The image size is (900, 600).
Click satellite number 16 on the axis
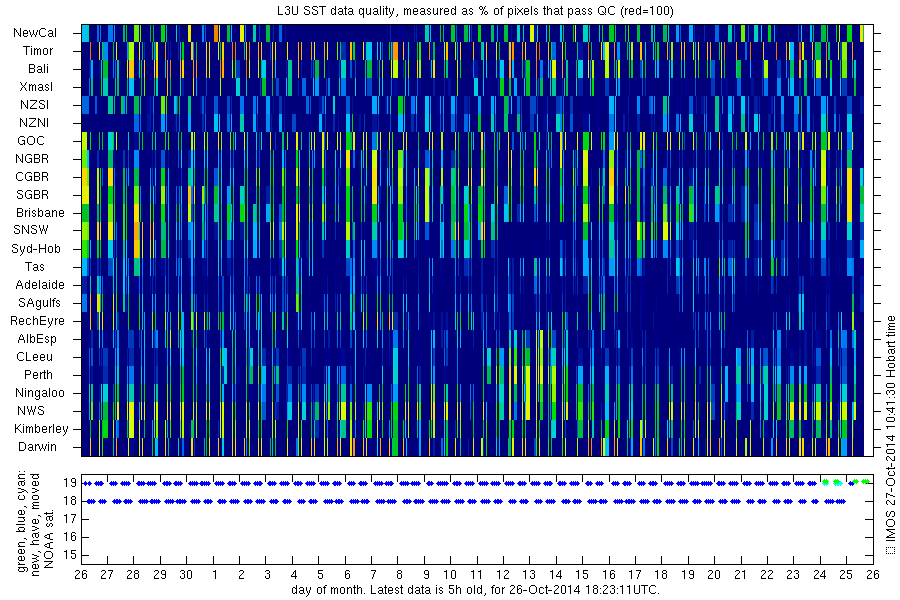[x=70, y=537]
